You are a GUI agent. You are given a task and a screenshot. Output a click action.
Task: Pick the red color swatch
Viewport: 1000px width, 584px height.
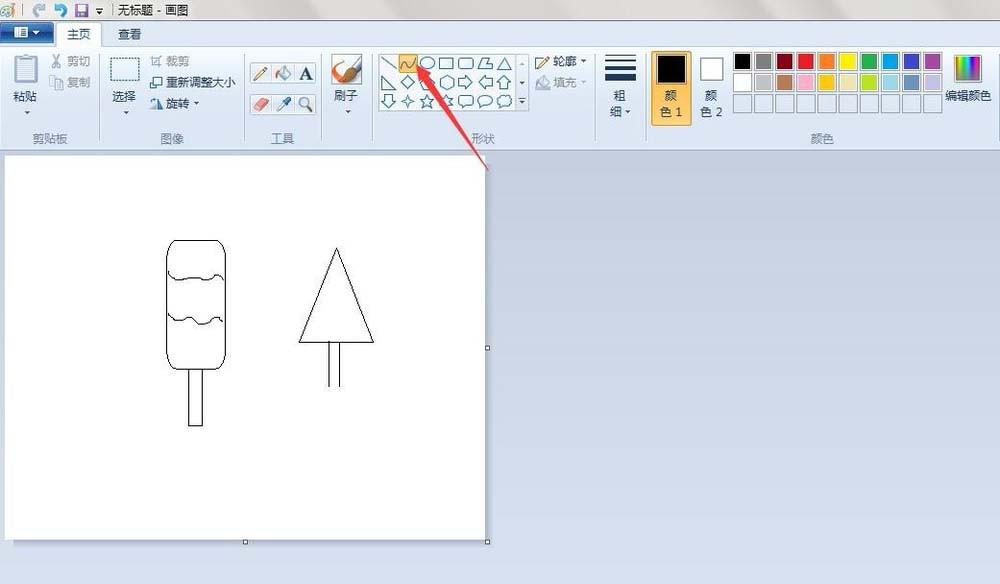805,62
